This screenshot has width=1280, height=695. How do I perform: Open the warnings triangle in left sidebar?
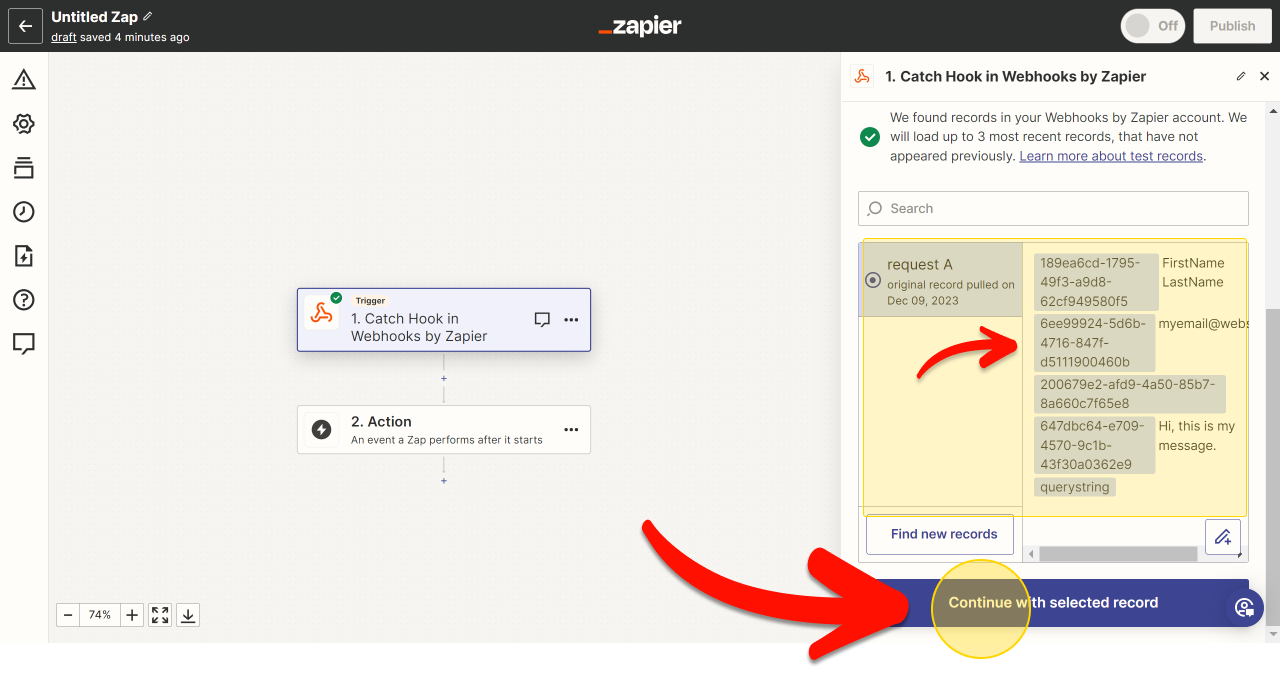pyautogui.click(x=24, y=80)
